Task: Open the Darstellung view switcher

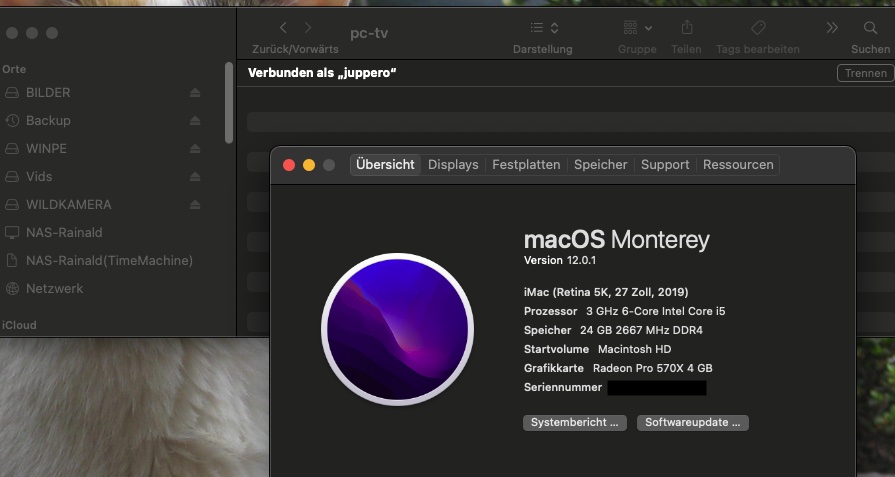Action: 544,27
